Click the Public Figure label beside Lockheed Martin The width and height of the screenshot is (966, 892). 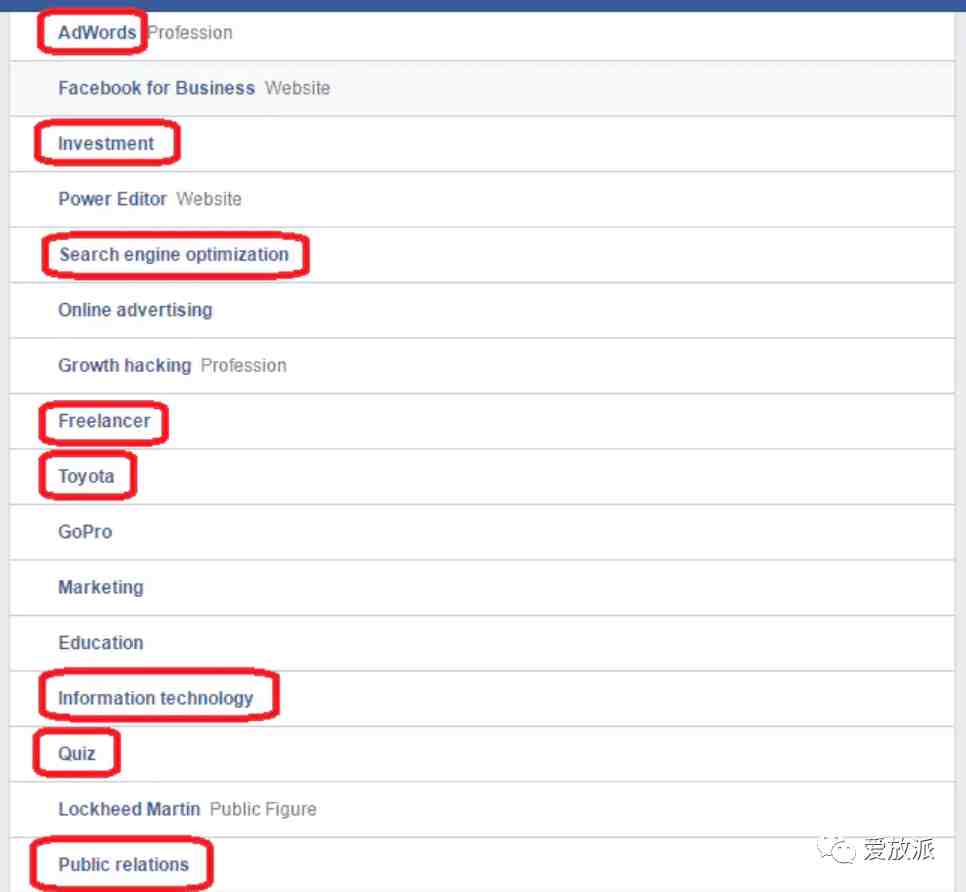click(263, 809)
